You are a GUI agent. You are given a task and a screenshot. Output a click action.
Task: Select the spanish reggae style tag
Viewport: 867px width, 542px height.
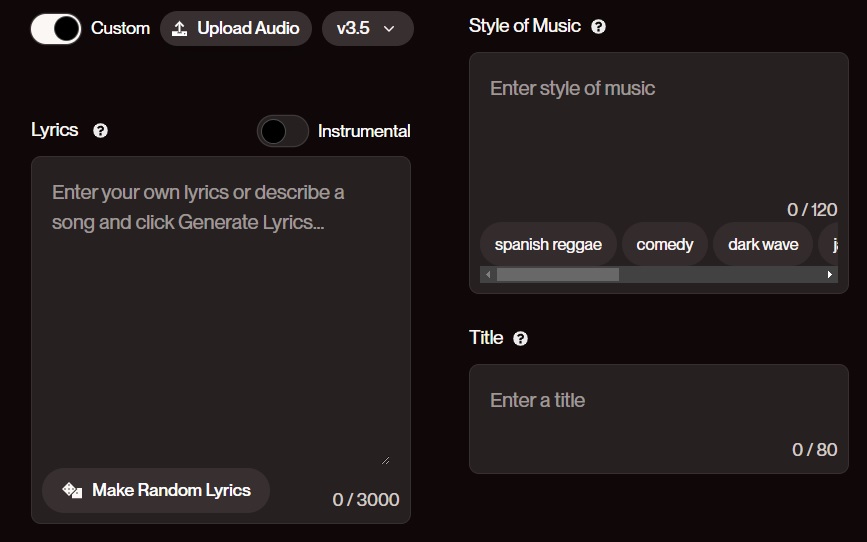click(x=548, y=244)
